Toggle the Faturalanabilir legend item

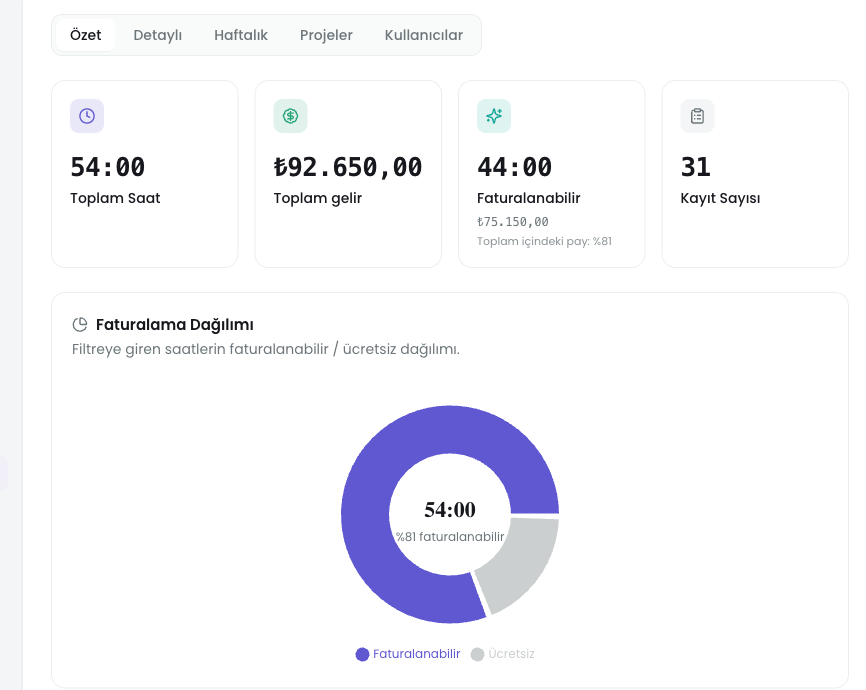tap(408, 654)
